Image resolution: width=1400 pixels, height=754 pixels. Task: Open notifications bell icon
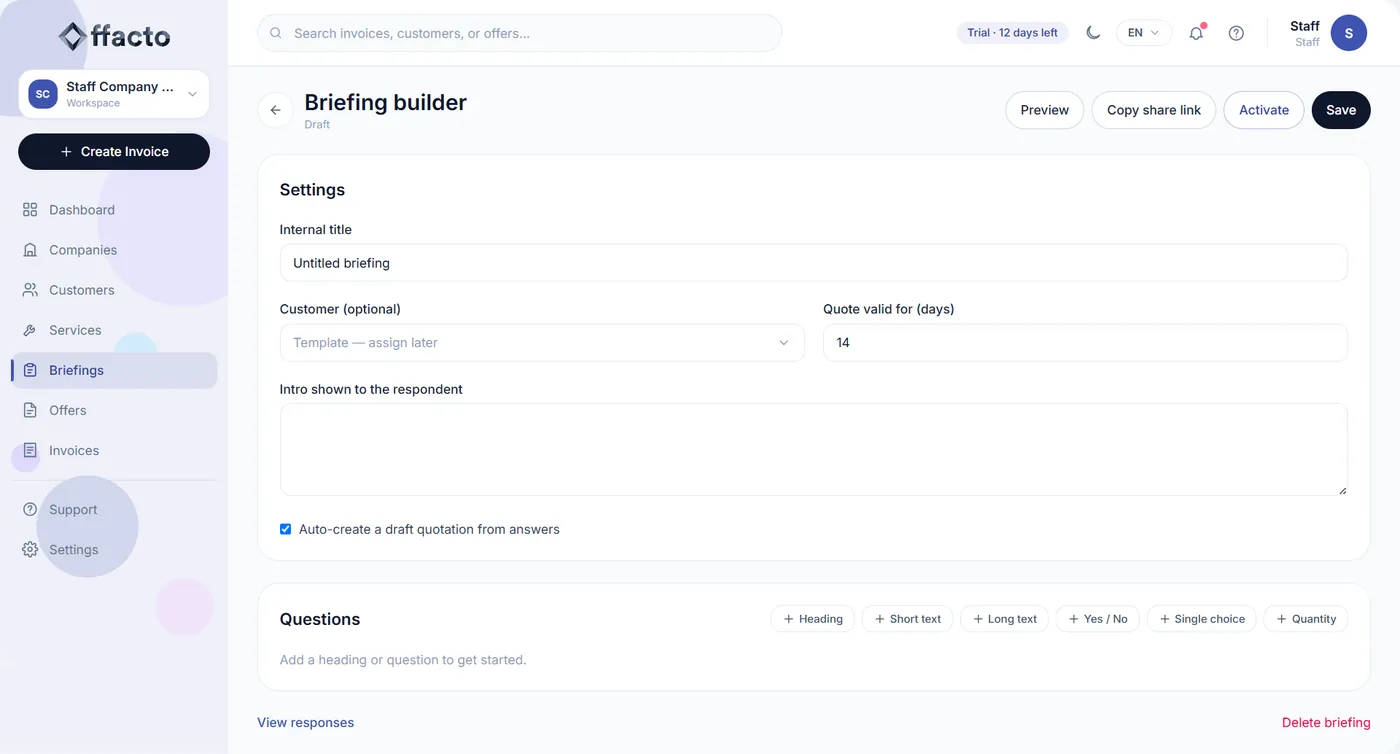tap(1196, 33)
